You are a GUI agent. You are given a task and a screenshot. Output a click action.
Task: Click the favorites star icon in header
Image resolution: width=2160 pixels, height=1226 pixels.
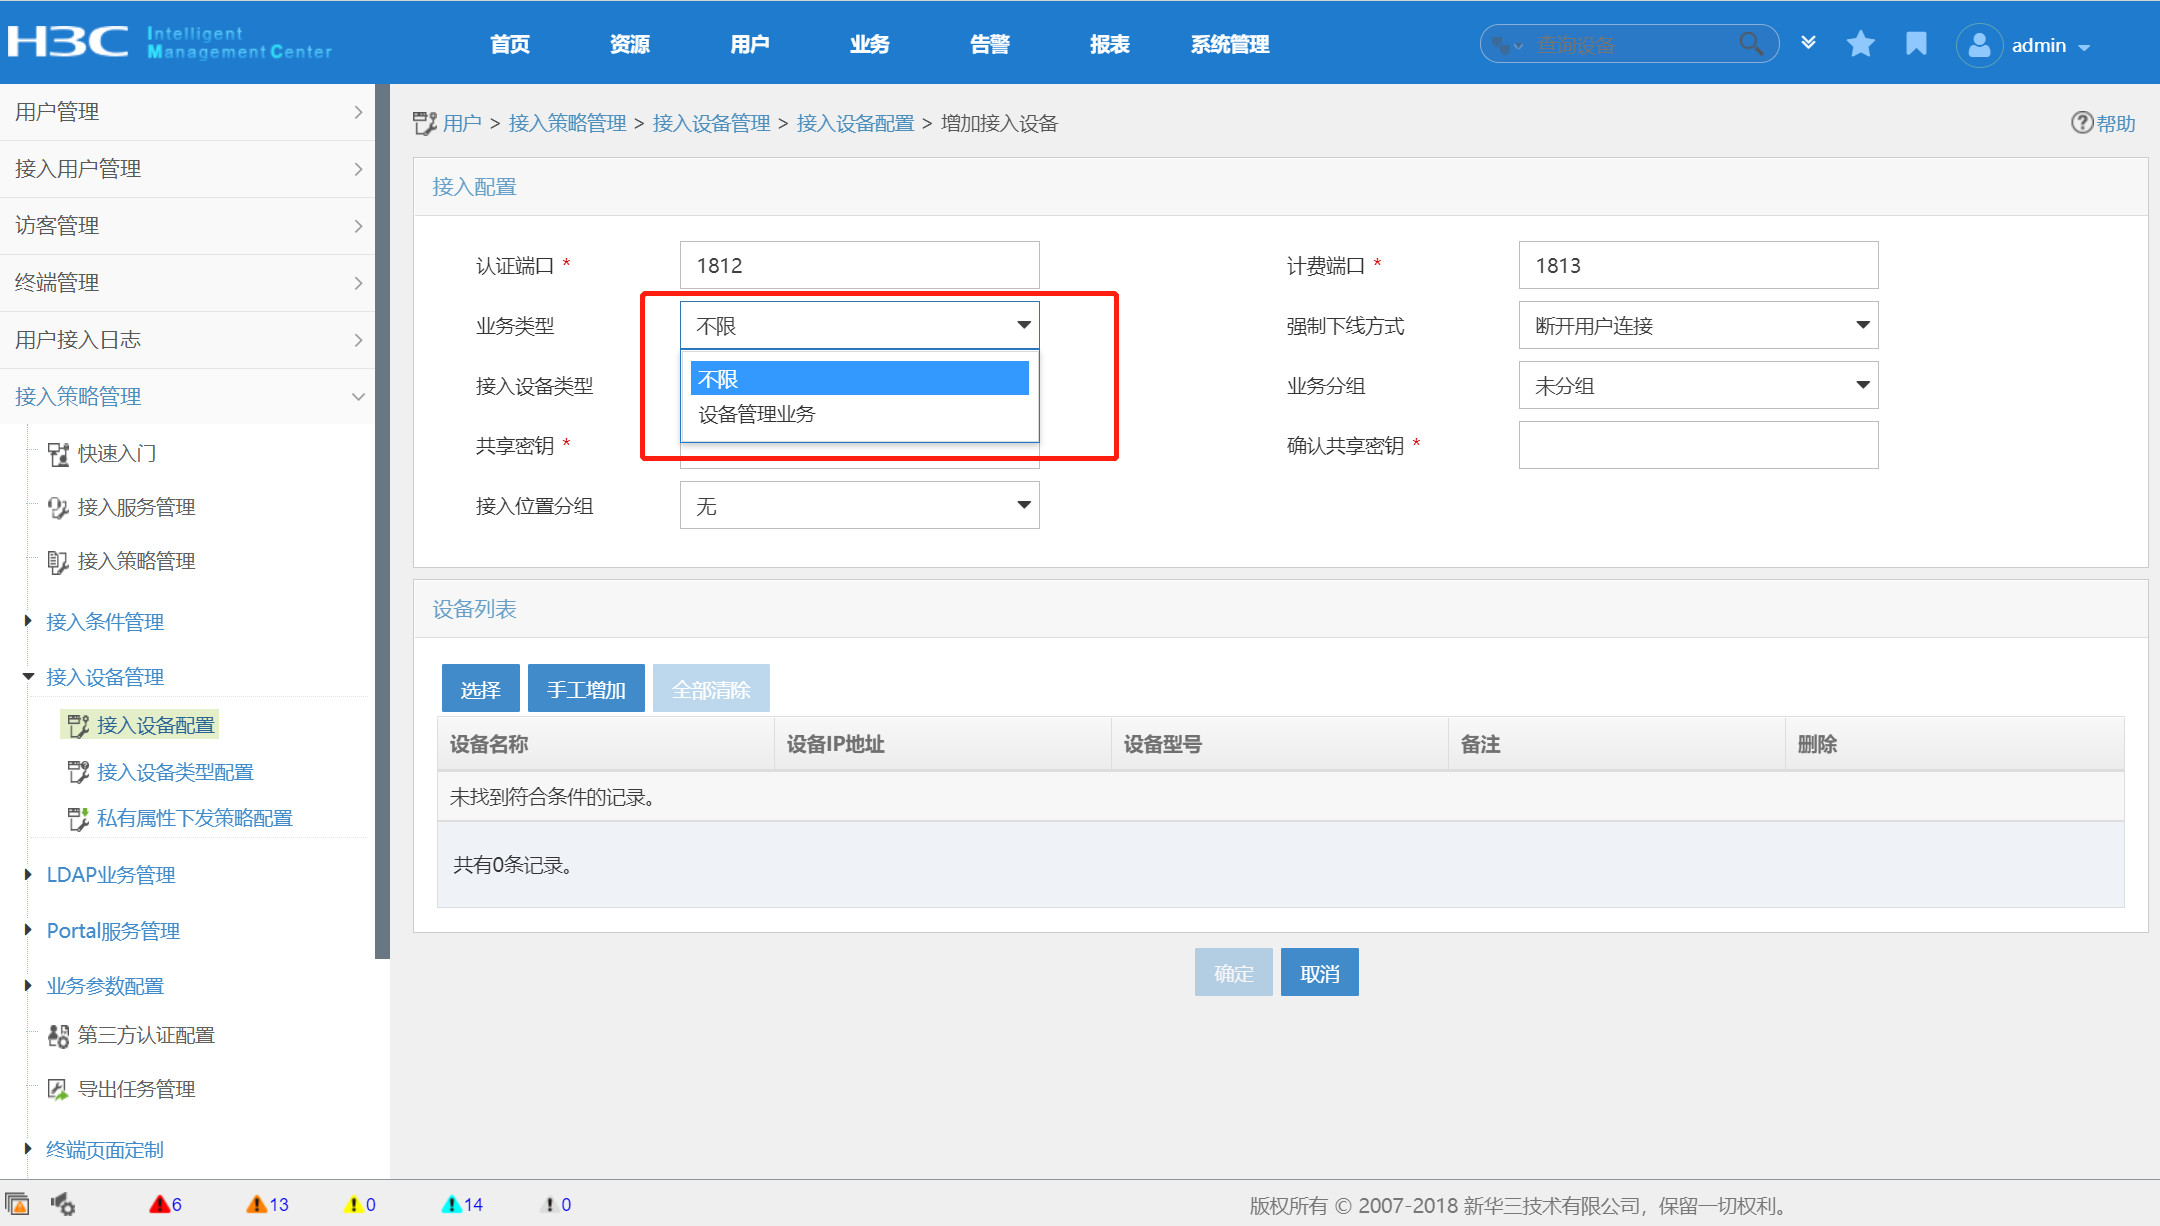1860,44
